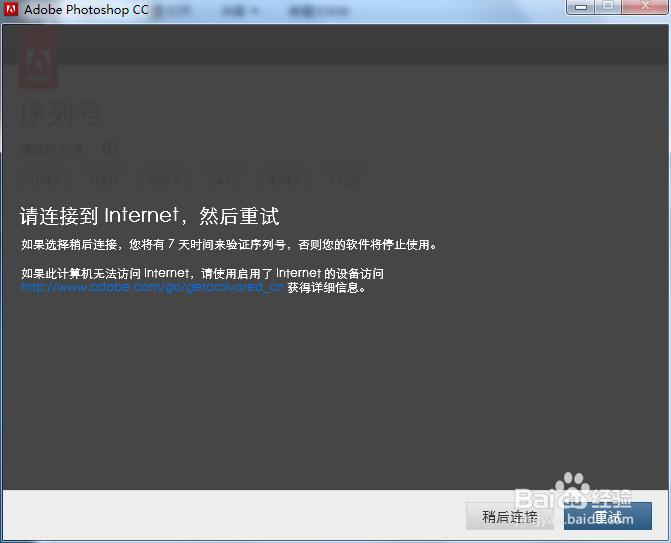671x543 pixels.
Task: Click the text 如果此计算机无法访问 Internet
Action: click(x=105, y=273)
